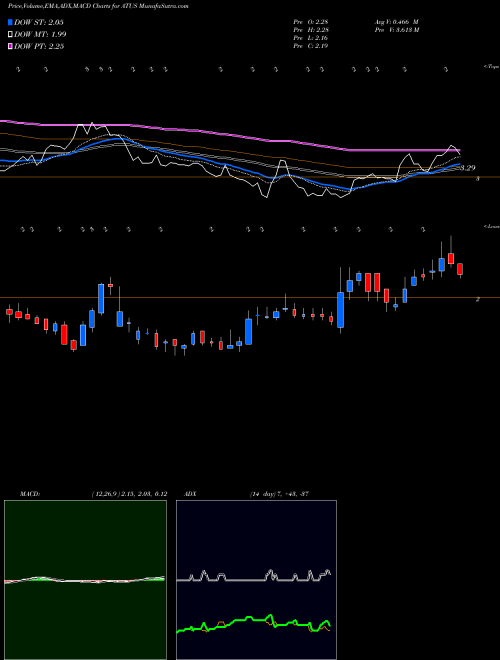
Task: Click the MACD panel title
Action: [x=30, y=494]
